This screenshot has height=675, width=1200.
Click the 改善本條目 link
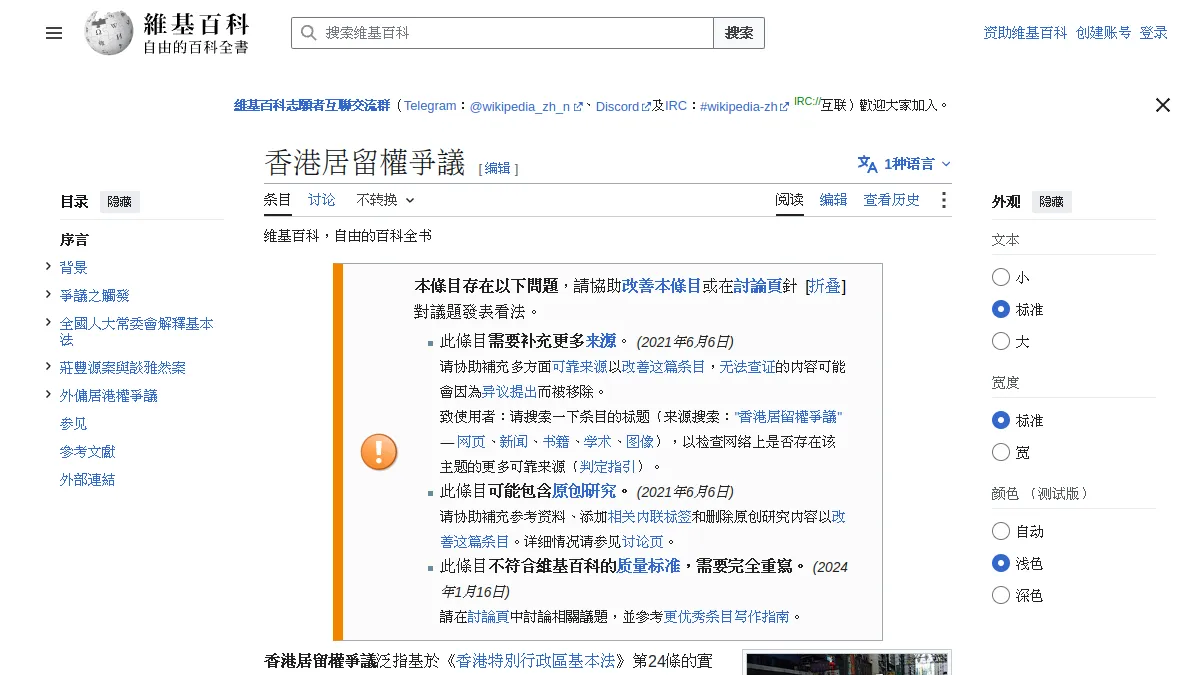[662, 286]
